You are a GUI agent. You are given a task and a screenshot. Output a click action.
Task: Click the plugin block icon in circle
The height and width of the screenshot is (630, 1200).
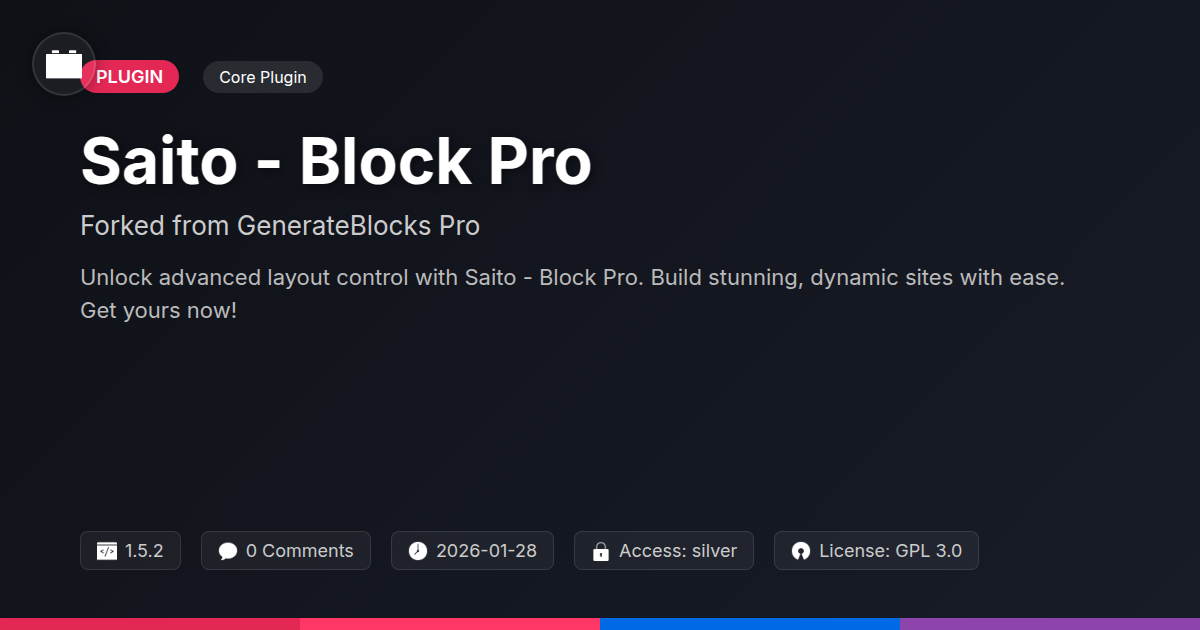coord(64,65)
